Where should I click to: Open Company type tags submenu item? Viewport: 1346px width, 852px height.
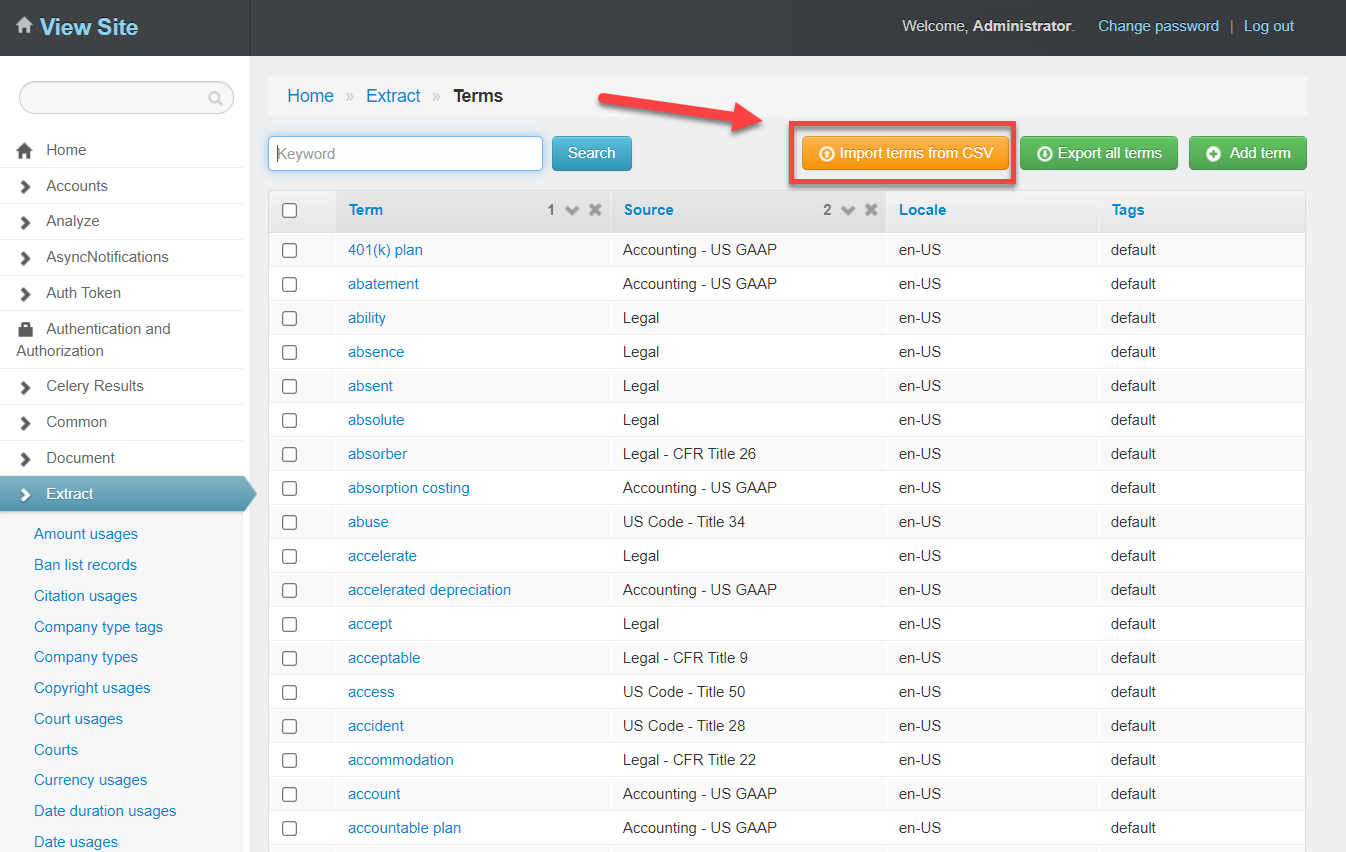(98, 627)
